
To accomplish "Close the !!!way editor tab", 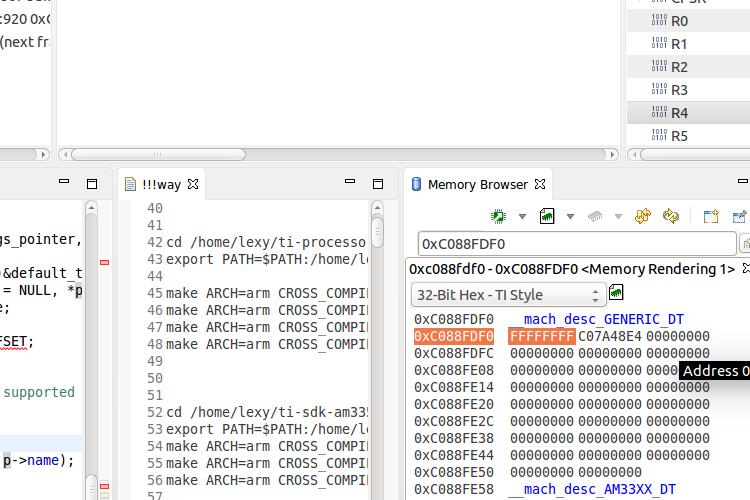I will (x=194, y=184).
